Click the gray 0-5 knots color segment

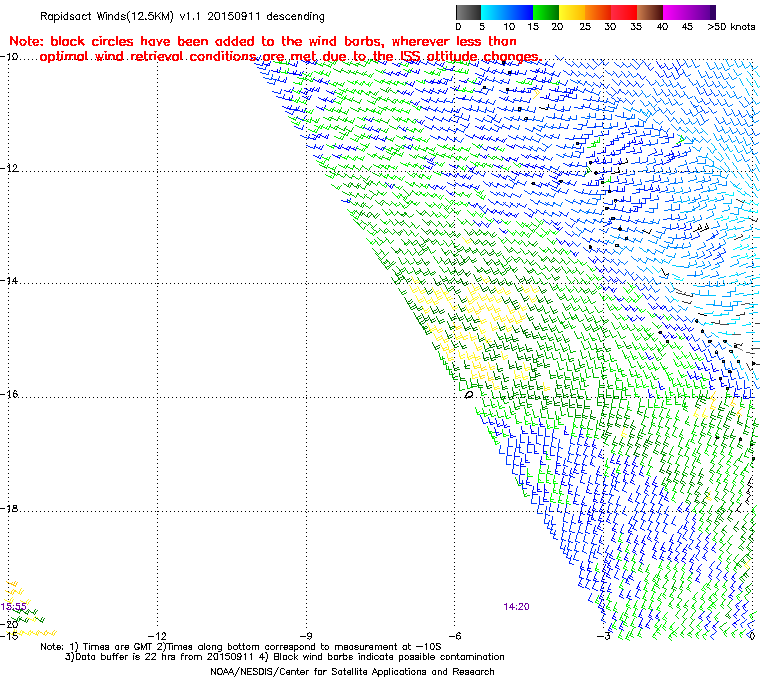pyautogui.click(x=469, y=12)
